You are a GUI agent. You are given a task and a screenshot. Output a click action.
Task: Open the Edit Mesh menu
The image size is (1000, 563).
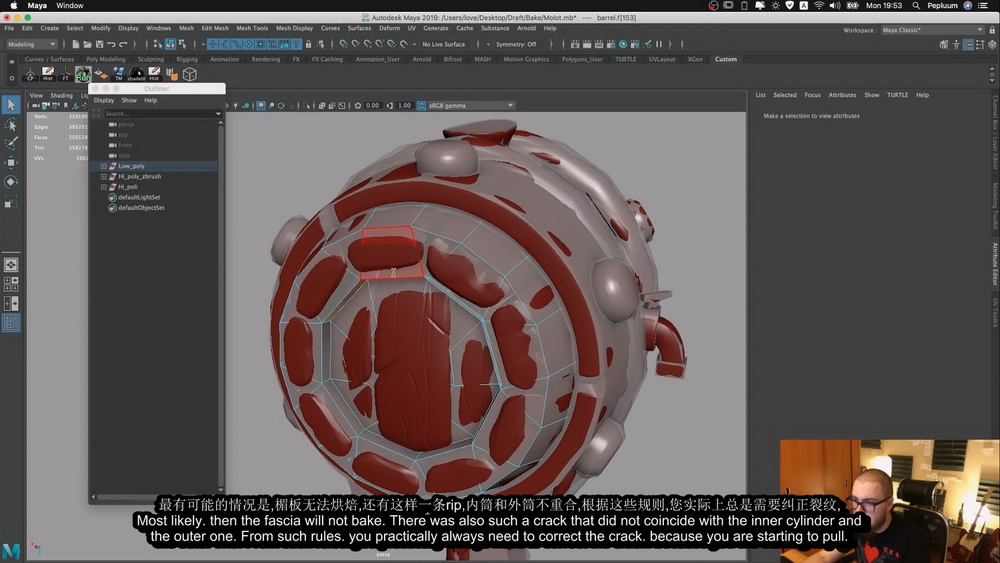tap(215, 28)
